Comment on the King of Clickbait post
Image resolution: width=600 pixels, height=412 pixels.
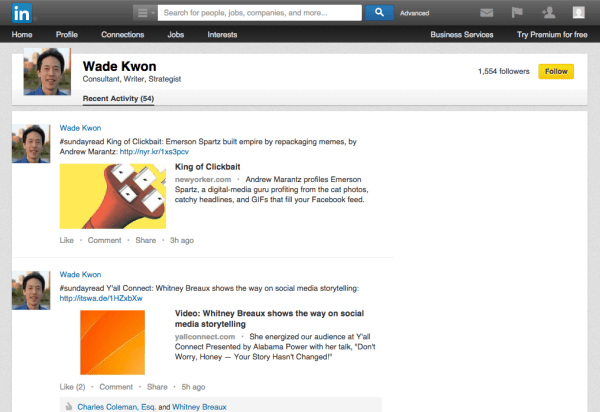104,240
